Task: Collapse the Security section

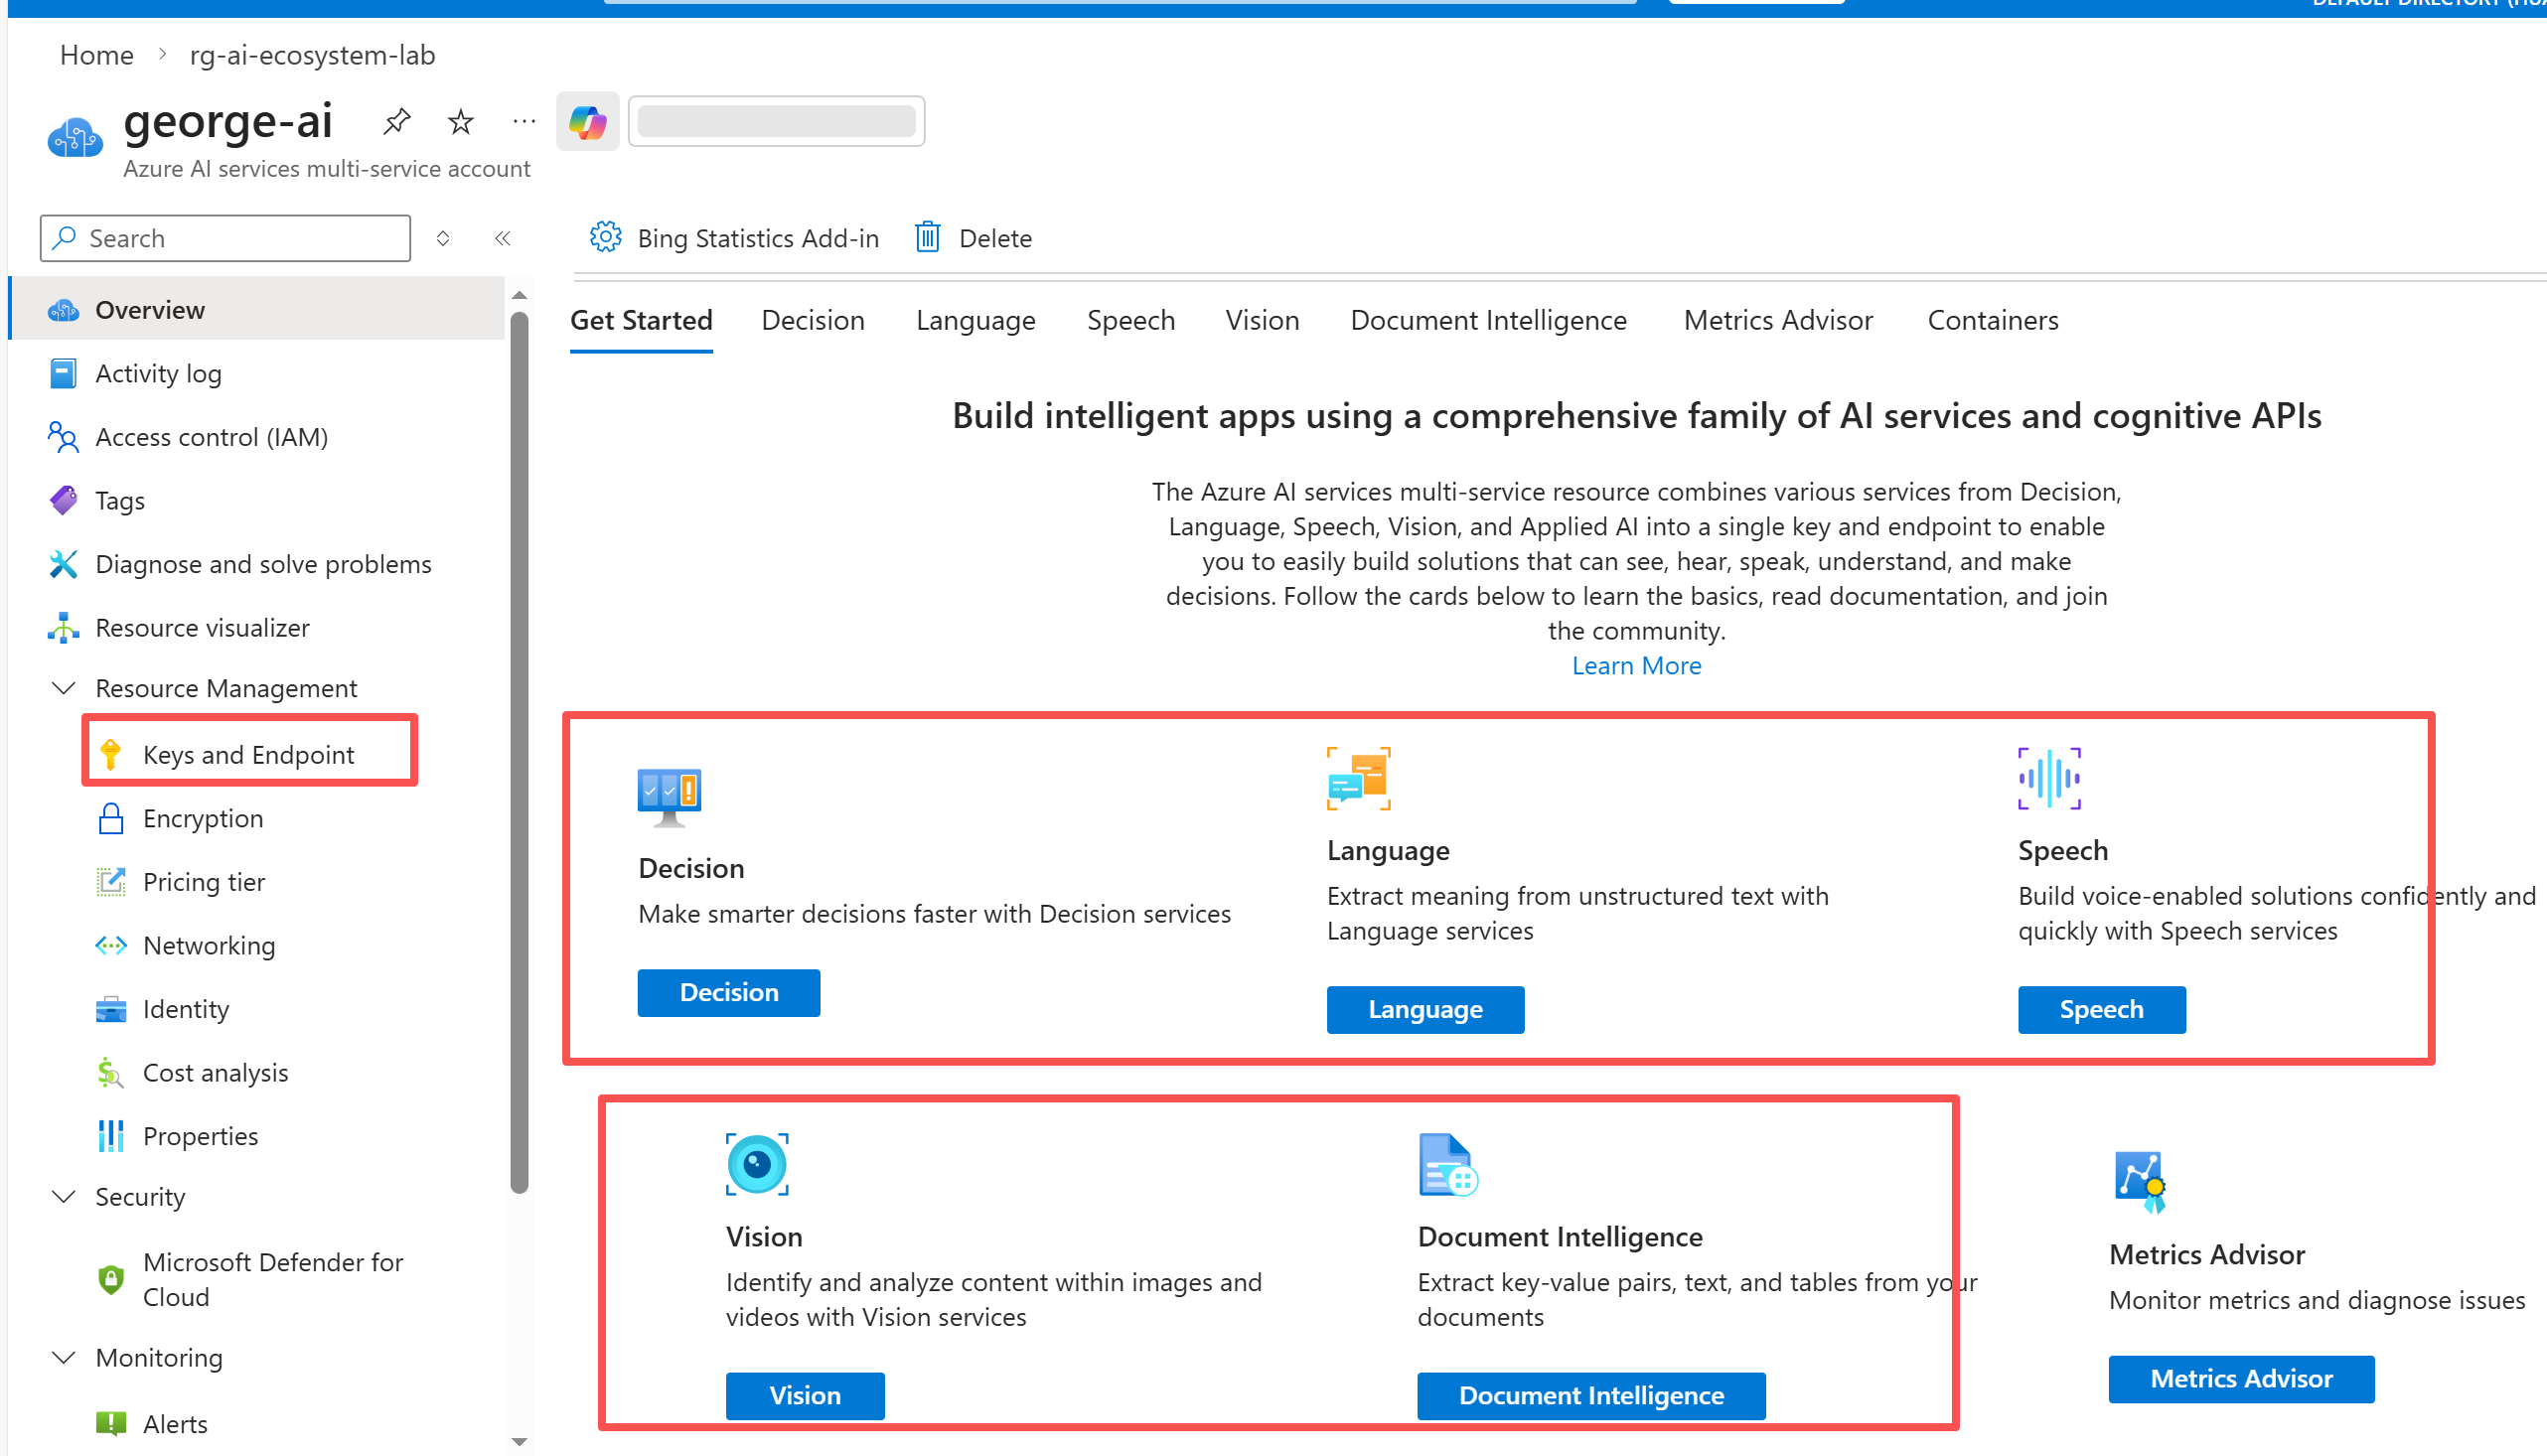Action: click(x=64, y=1197)
